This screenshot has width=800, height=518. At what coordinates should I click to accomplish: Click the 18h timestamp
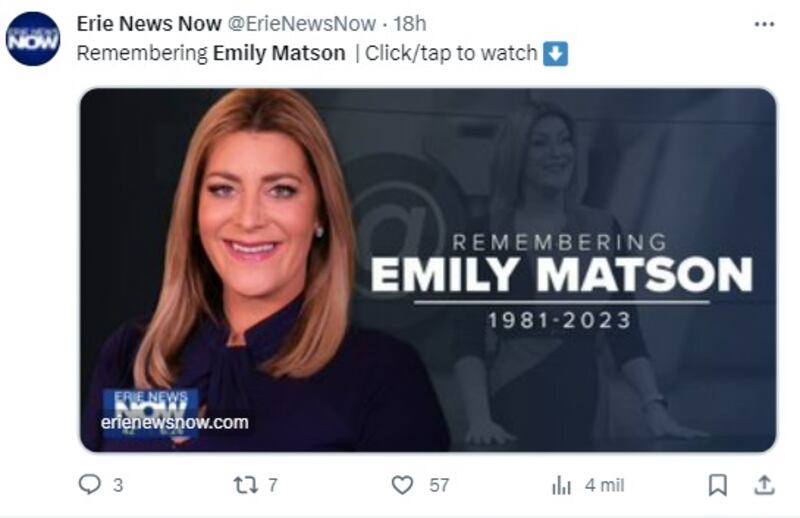click(410, 23)
